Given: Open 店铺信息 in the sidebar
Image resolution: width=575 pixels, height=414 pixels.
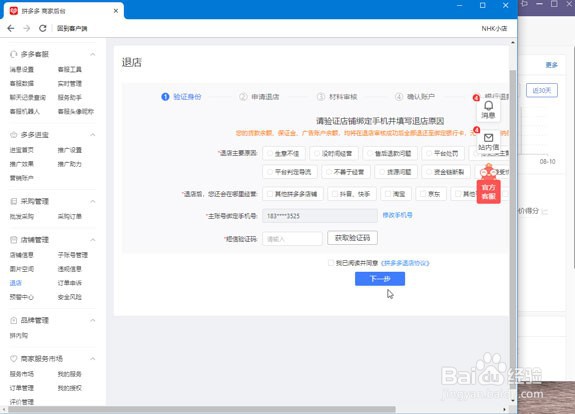Looking at the screenshot, I should tap(22, 255).
